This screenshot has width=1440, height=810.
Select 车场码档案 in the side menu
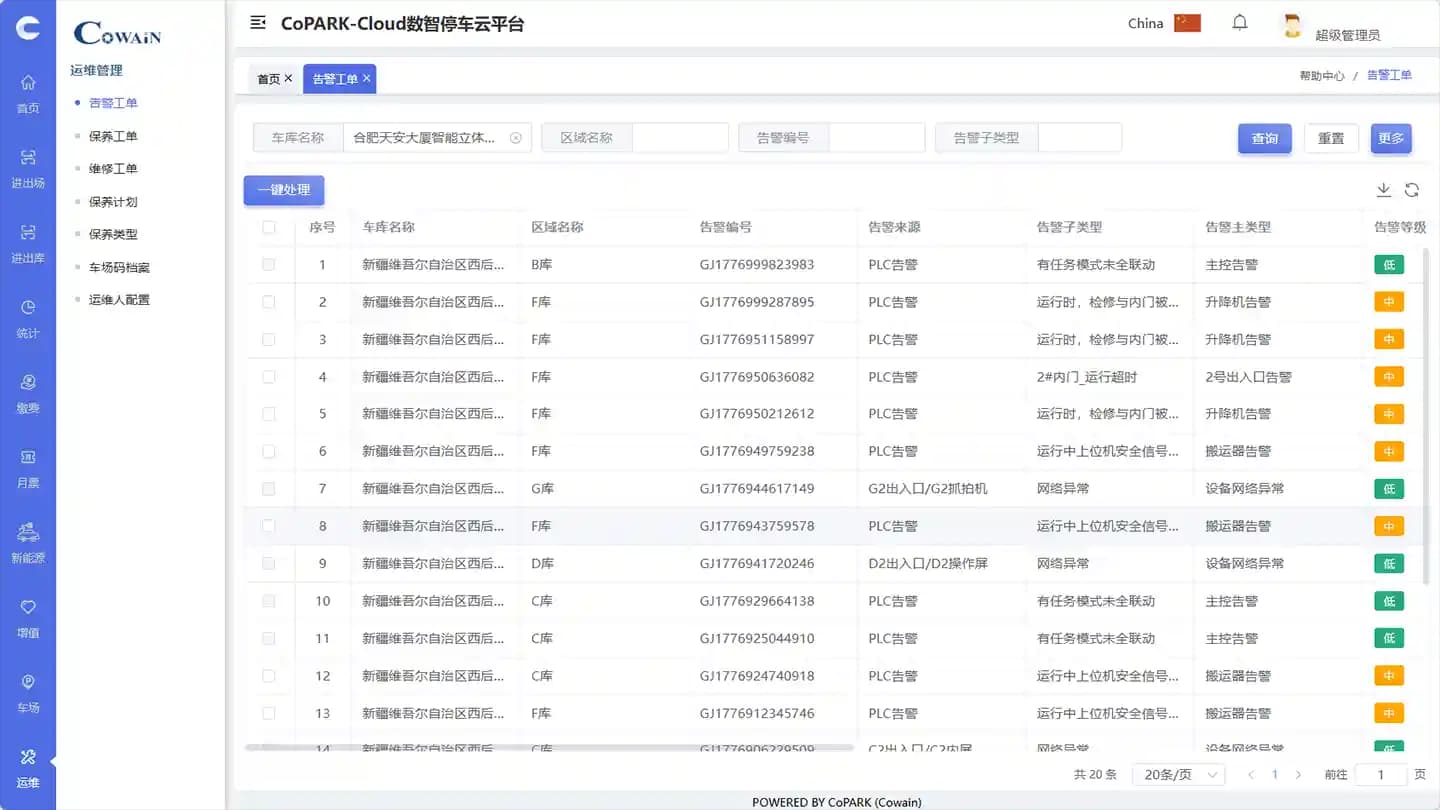click(119, 267)
